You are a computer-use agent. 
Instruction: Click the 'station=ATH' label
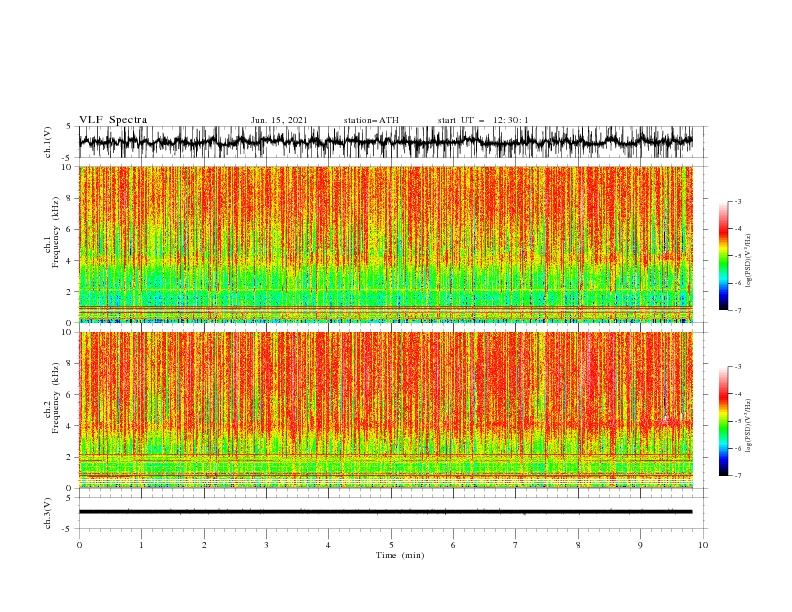click(371, 120)
